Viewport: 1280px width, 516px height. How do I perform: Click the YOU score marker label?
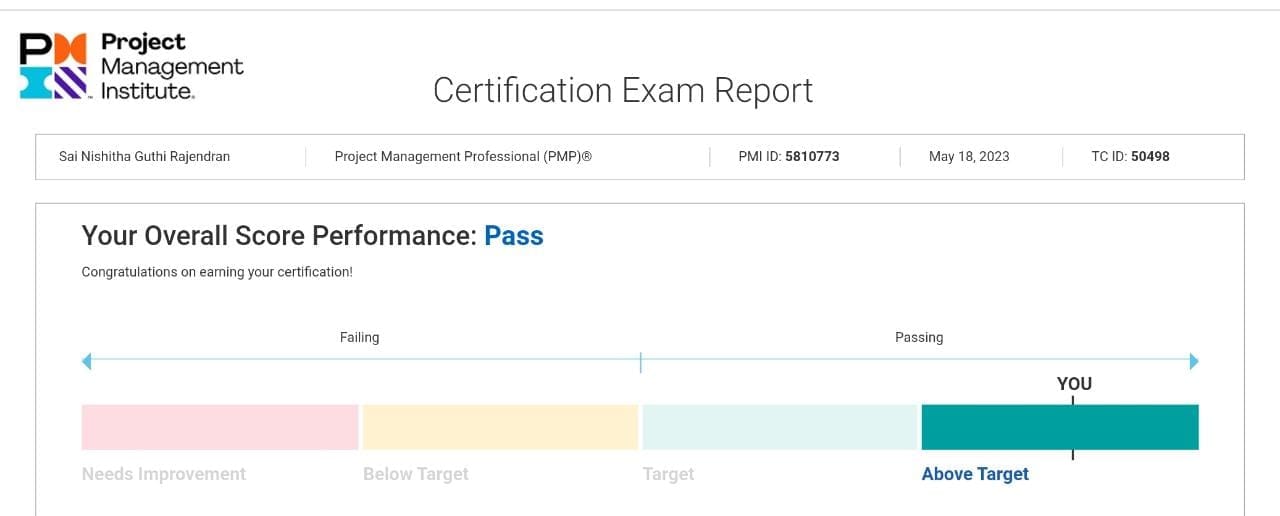point(1074,384)
